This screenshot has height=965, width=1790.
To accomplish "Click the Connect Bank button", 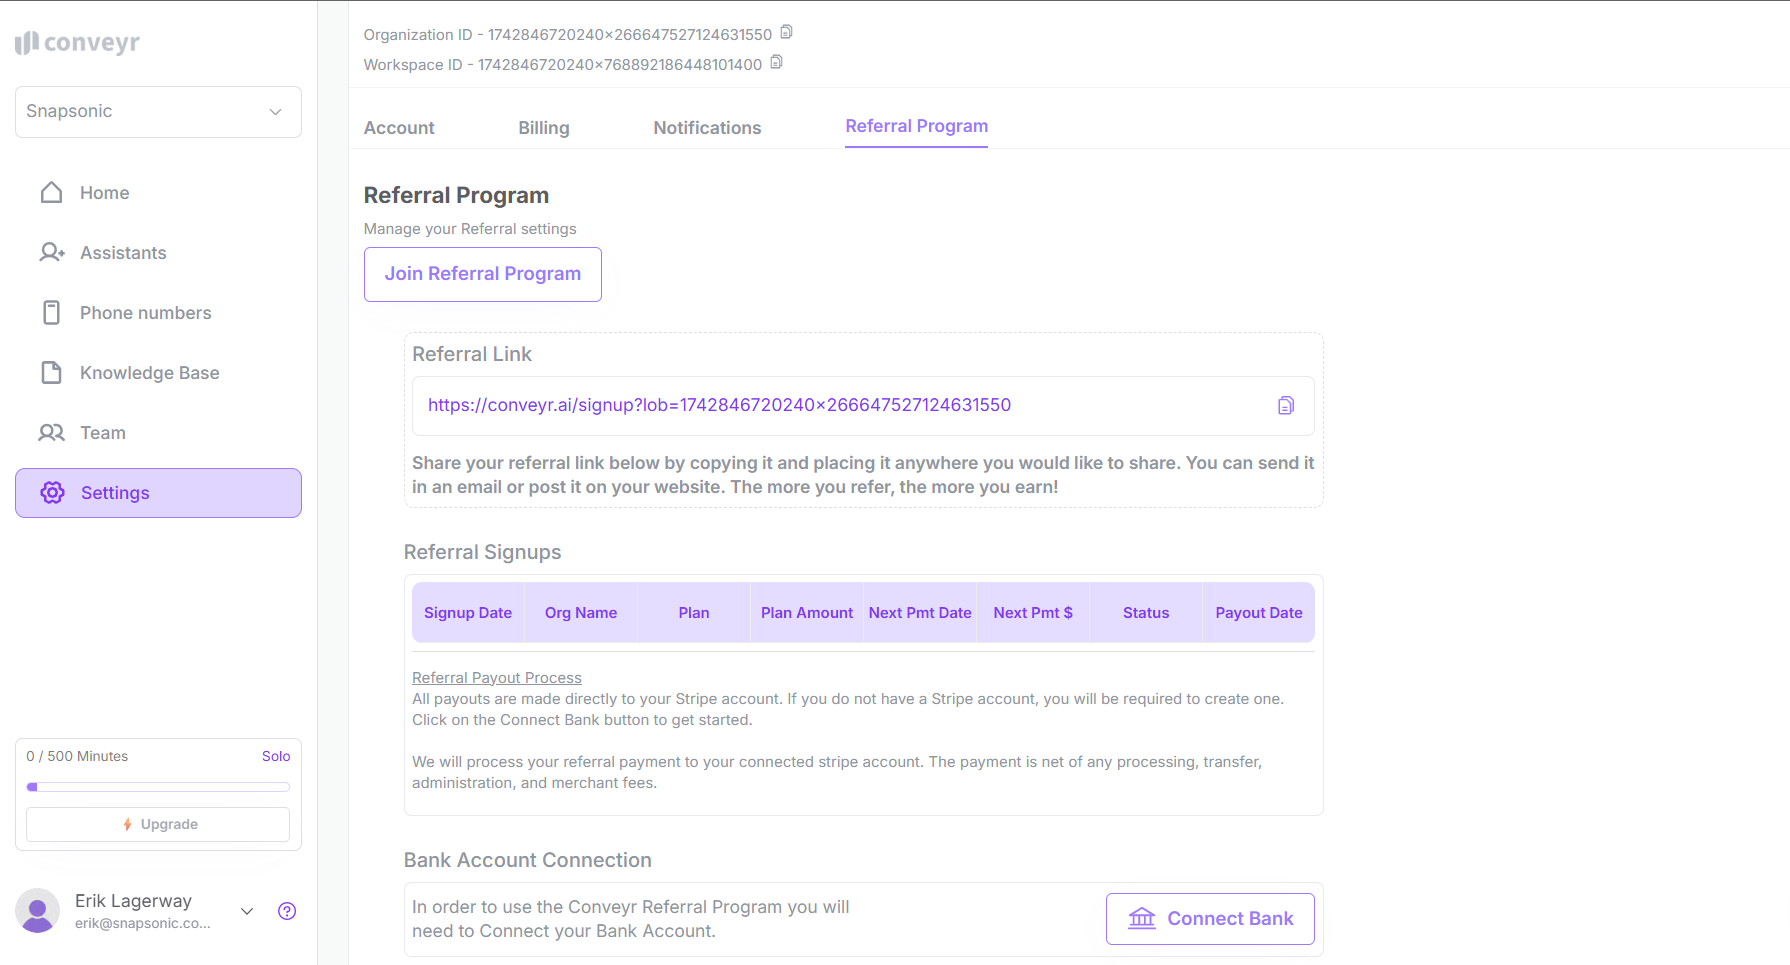I will coord(1210,919).
